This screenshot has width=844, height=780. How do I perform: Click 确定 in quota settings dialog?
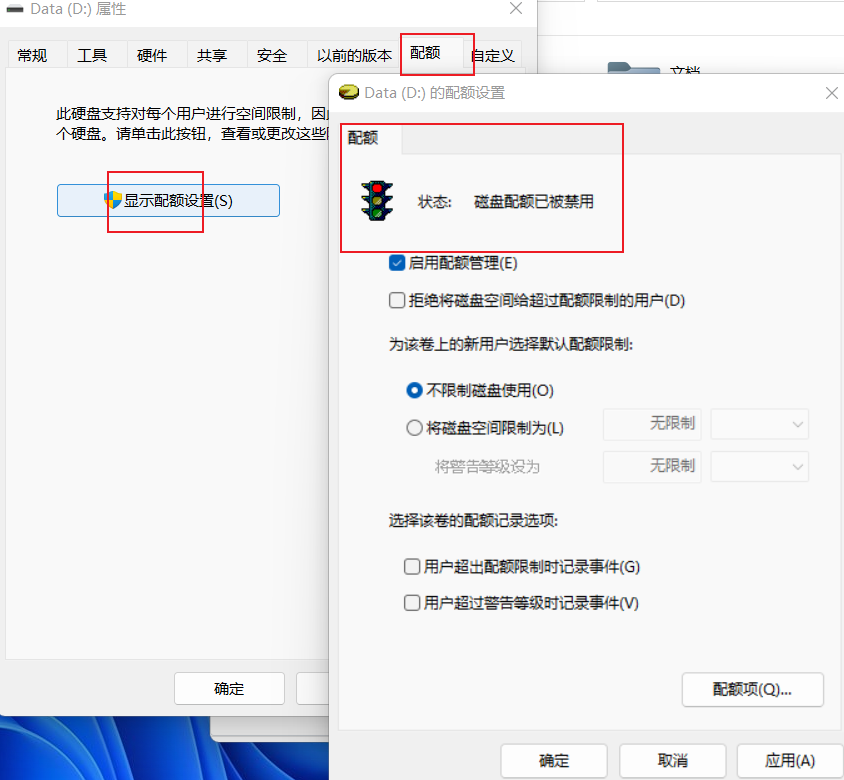point(554,761)
